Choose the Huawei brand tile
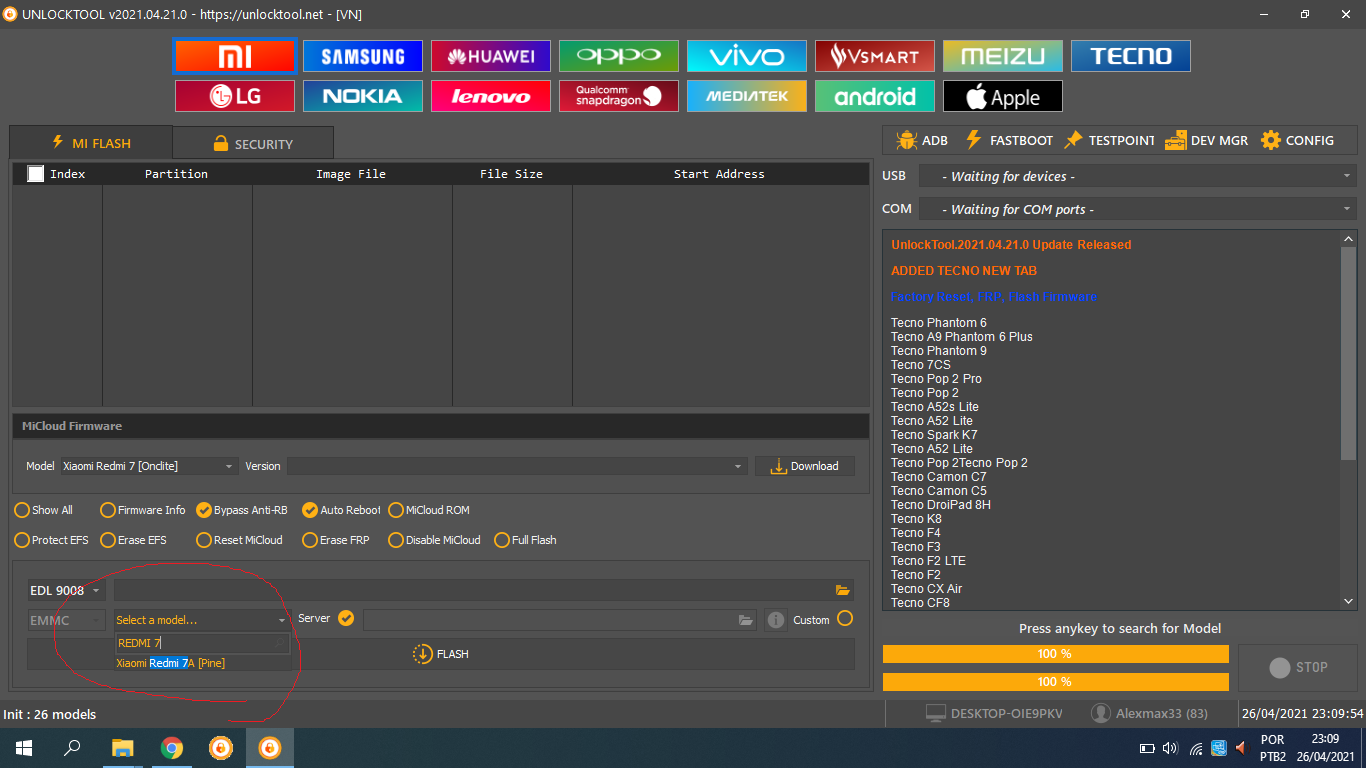The height and width of the screenshot is (768, 1366). pos(491,56)
